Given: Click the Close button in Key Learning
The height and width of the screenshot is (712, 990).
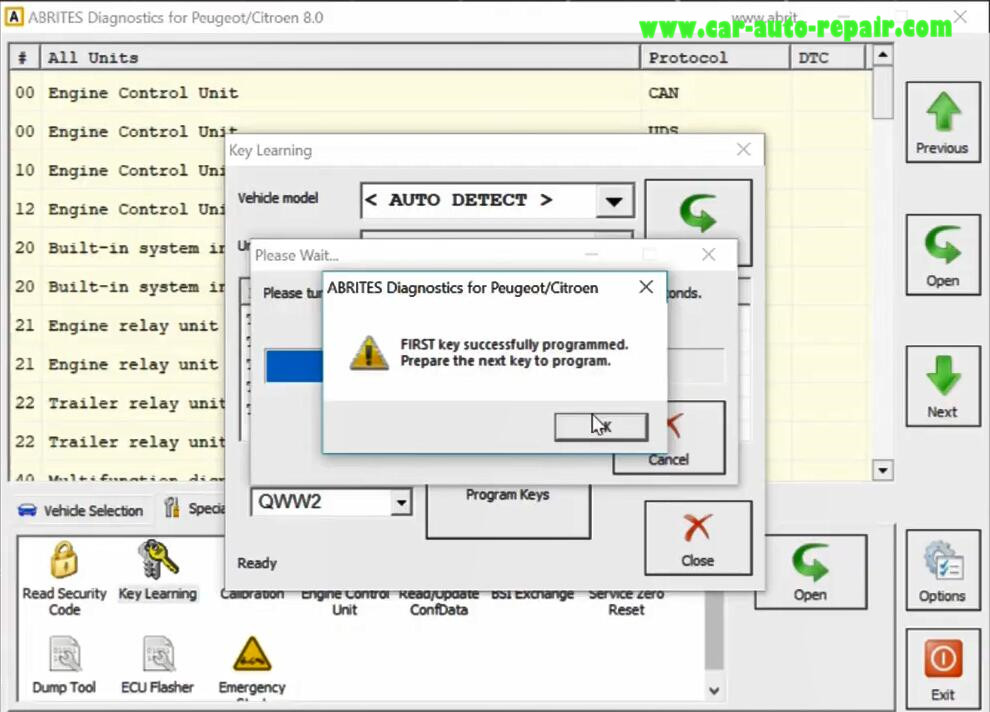Looking at the screenshot, I should pos(698,538).
